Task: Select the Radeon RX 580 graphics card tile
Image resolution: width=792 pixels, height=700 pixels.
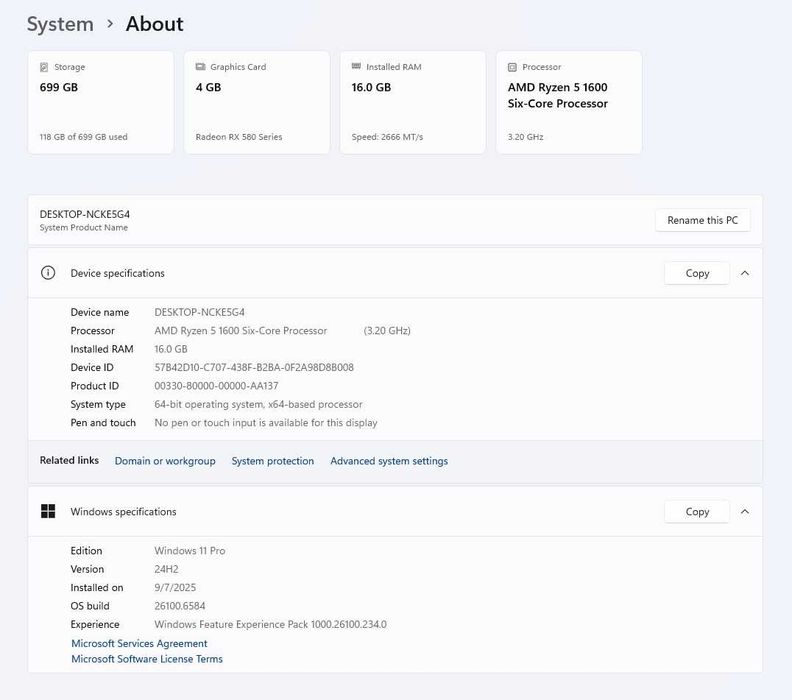Action: (x=257, y=103)
